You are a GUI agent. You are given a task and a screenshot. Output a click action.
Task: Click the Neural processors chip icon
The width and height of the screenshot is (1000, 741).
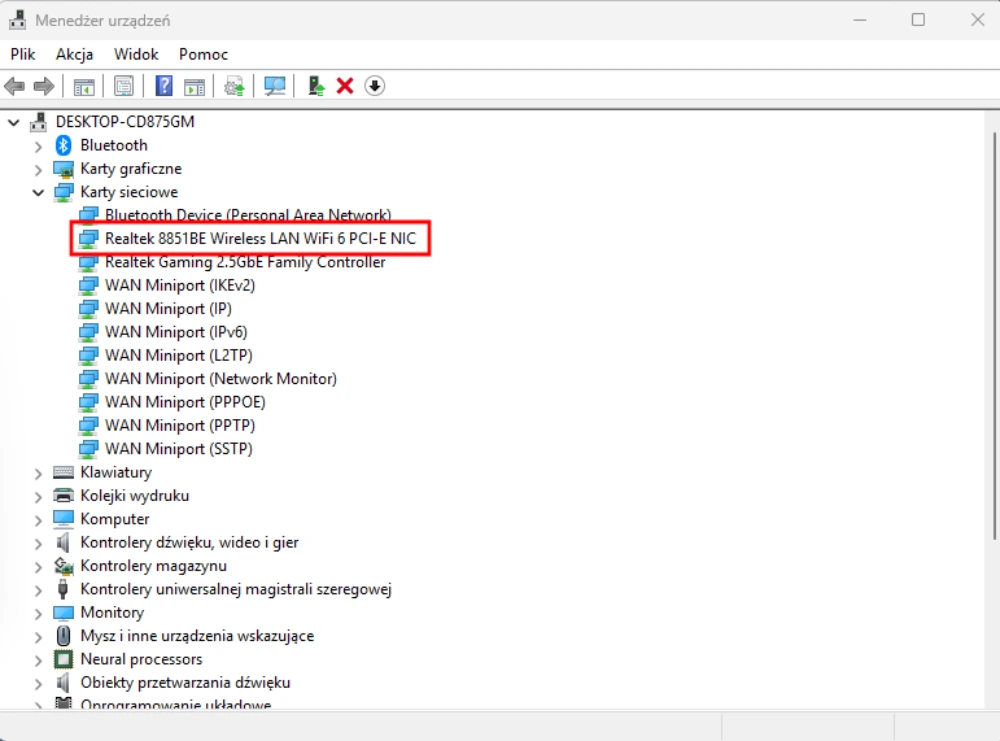click(63, 659)
